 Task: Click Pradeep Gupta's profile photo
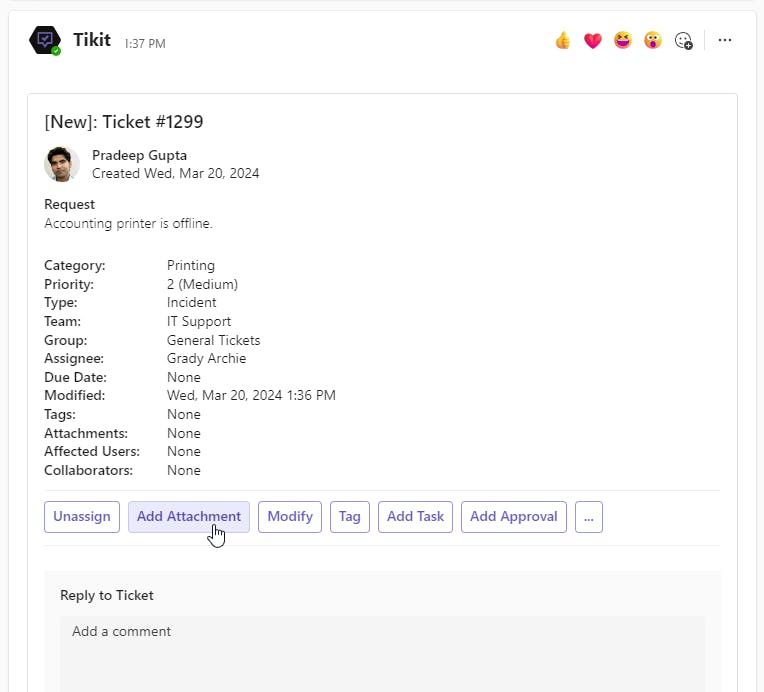(x=62, y=164)
